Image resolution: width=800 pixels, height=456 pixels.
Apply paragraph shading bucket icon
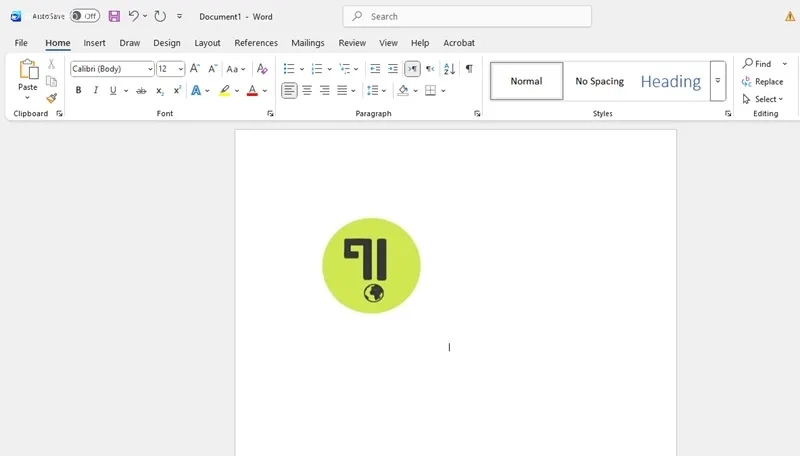(x=403, y=91)
